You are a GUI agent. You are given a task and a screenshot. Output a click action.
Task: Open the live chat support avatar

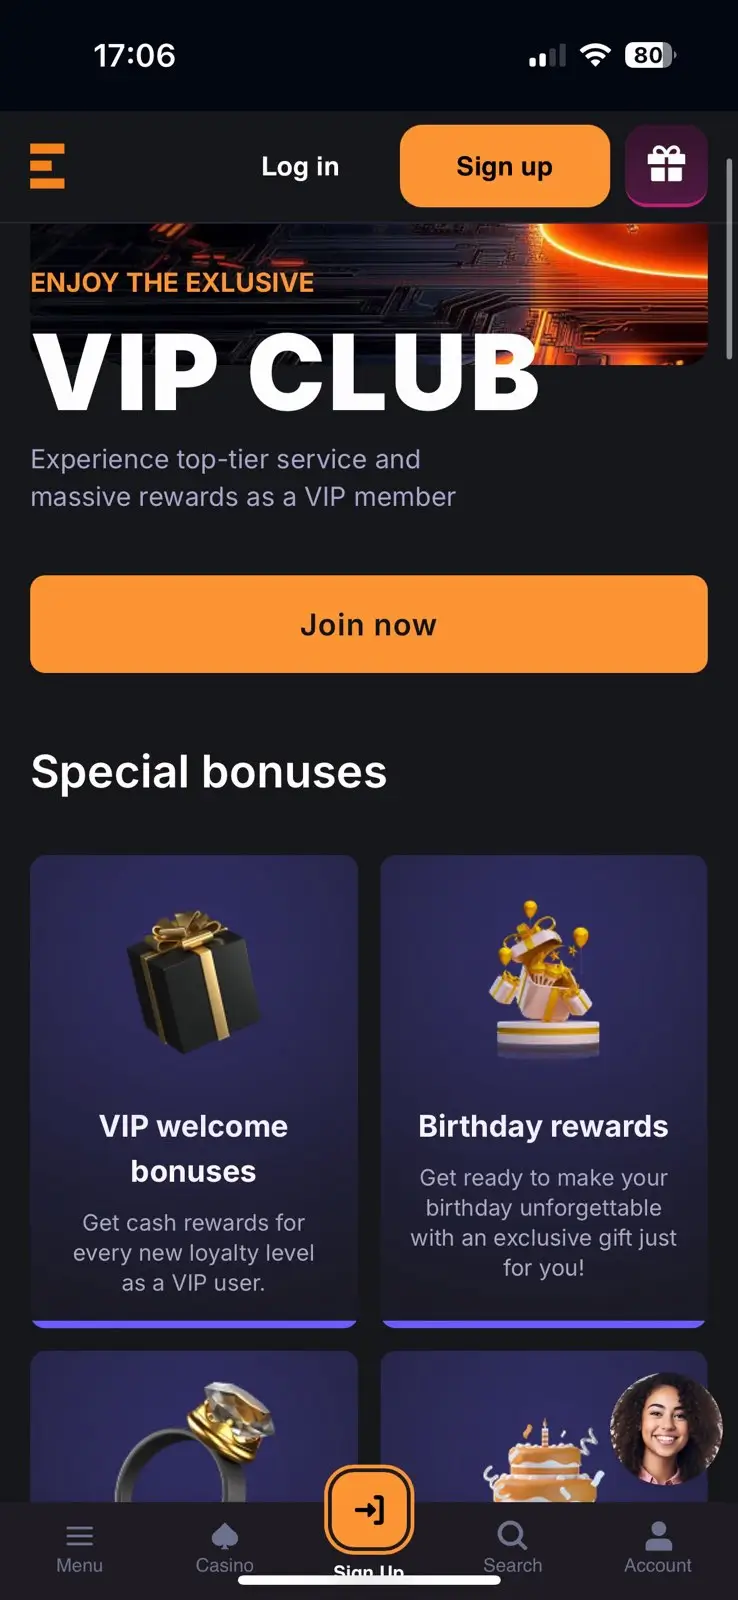point(666,1428)
